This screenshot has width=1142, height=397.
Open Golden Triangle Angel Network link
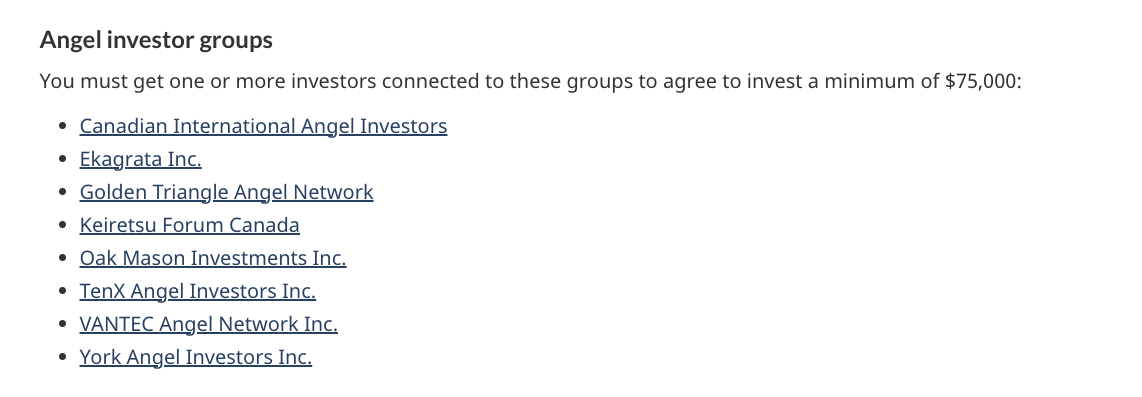point(227,192)
